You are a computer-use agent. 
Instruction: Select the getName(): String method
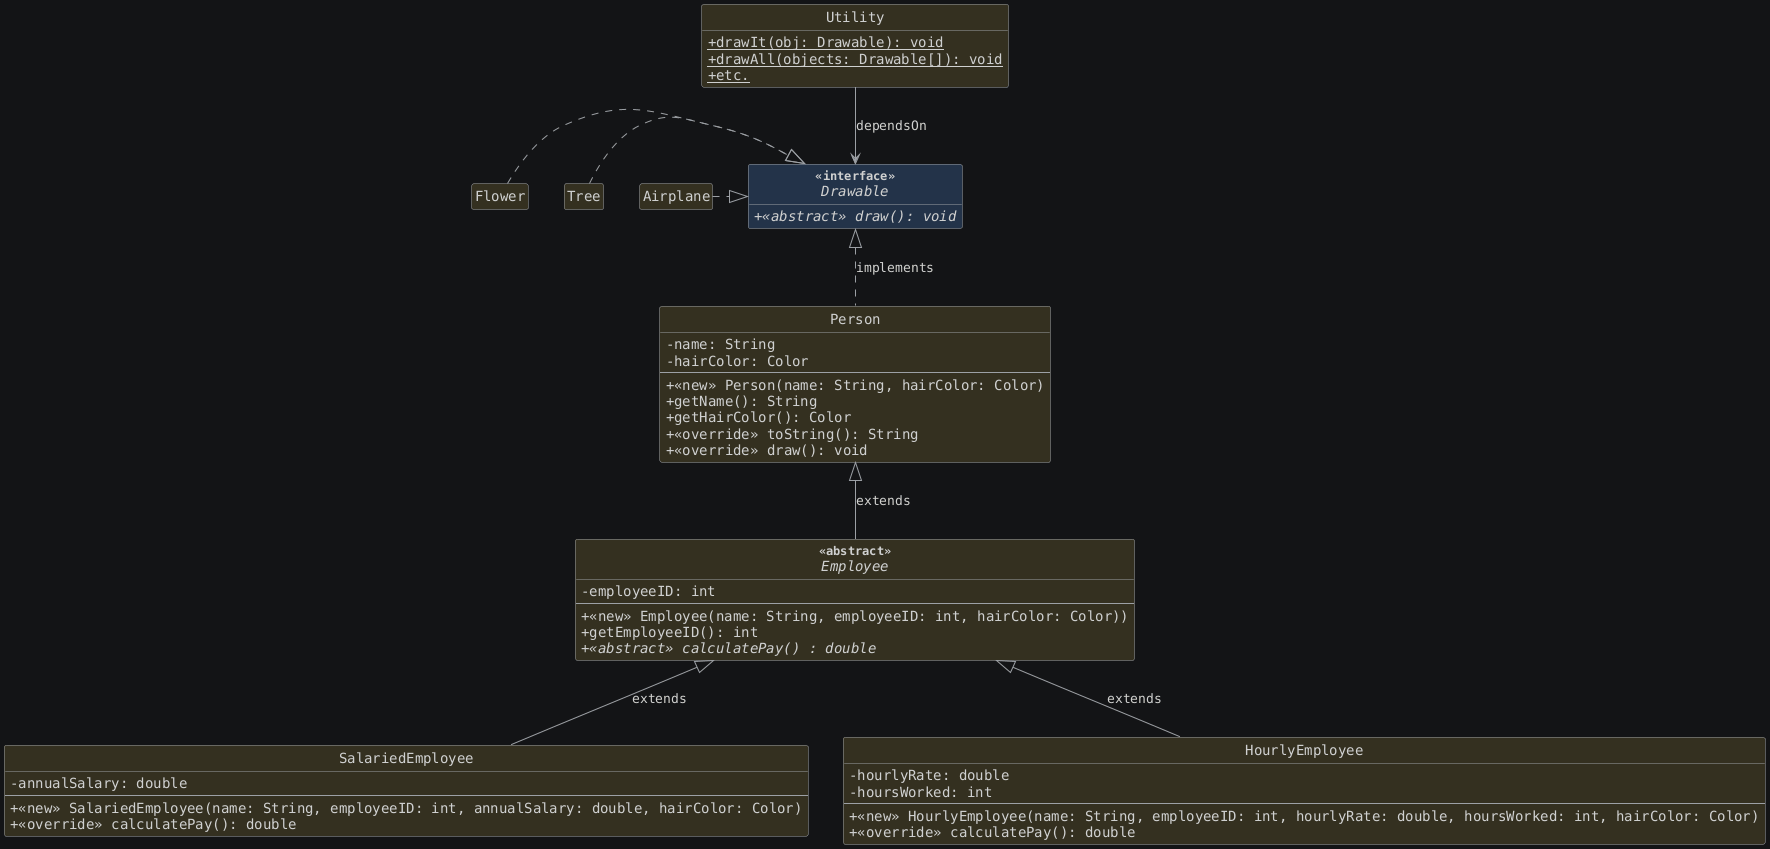click(x=741, y=401)
